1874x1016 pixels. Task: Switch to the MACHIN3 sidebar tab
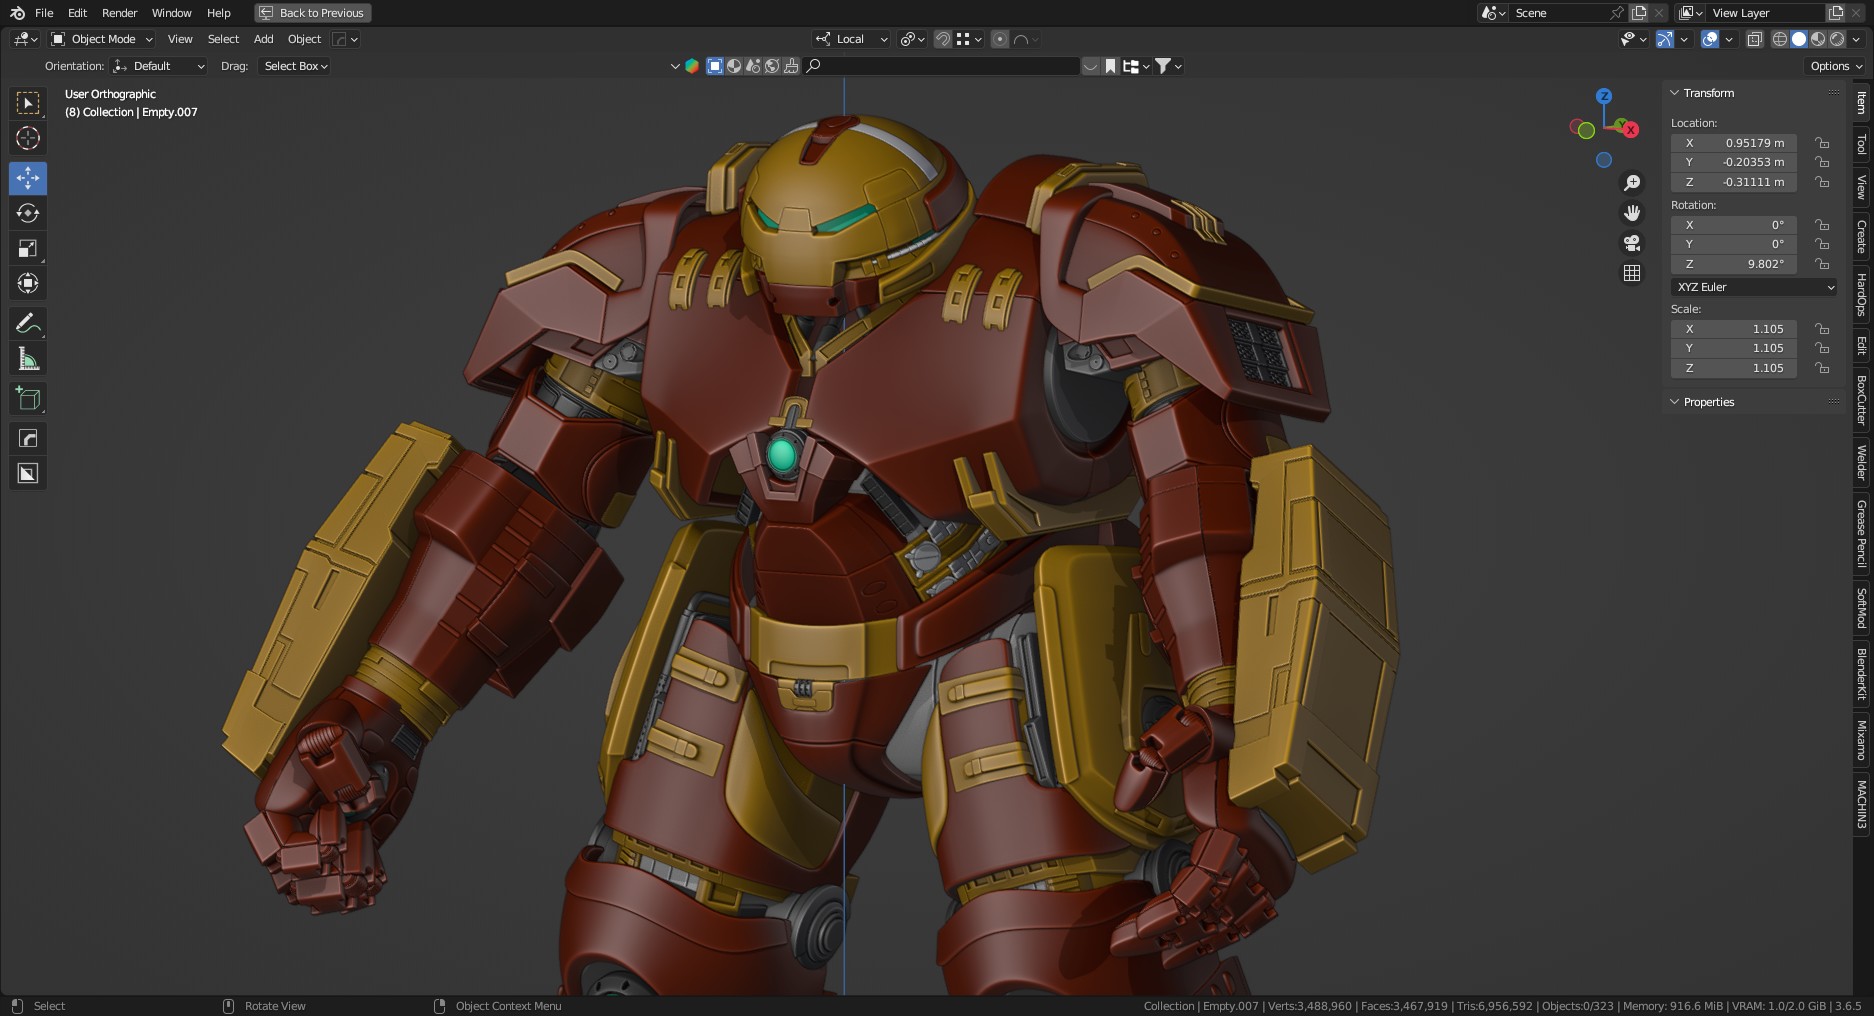1861,804
